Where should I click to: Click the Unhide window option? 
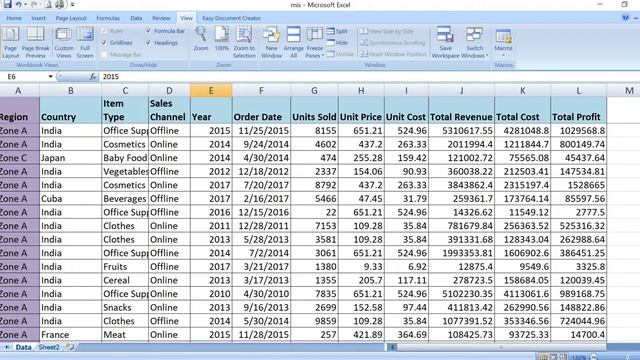click(x=340, y=54)
